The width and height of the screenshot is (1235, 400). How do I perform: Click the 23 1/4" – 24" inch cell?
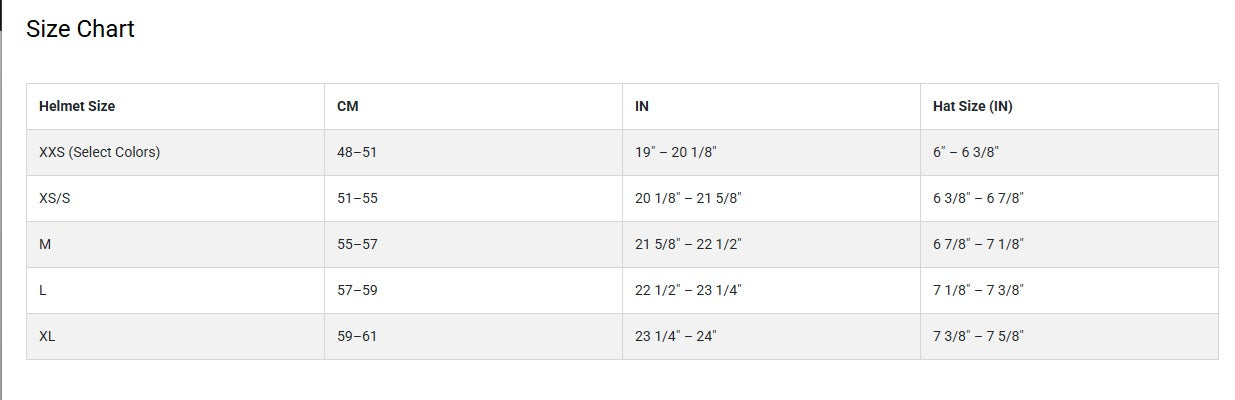(x=676, y=336)
